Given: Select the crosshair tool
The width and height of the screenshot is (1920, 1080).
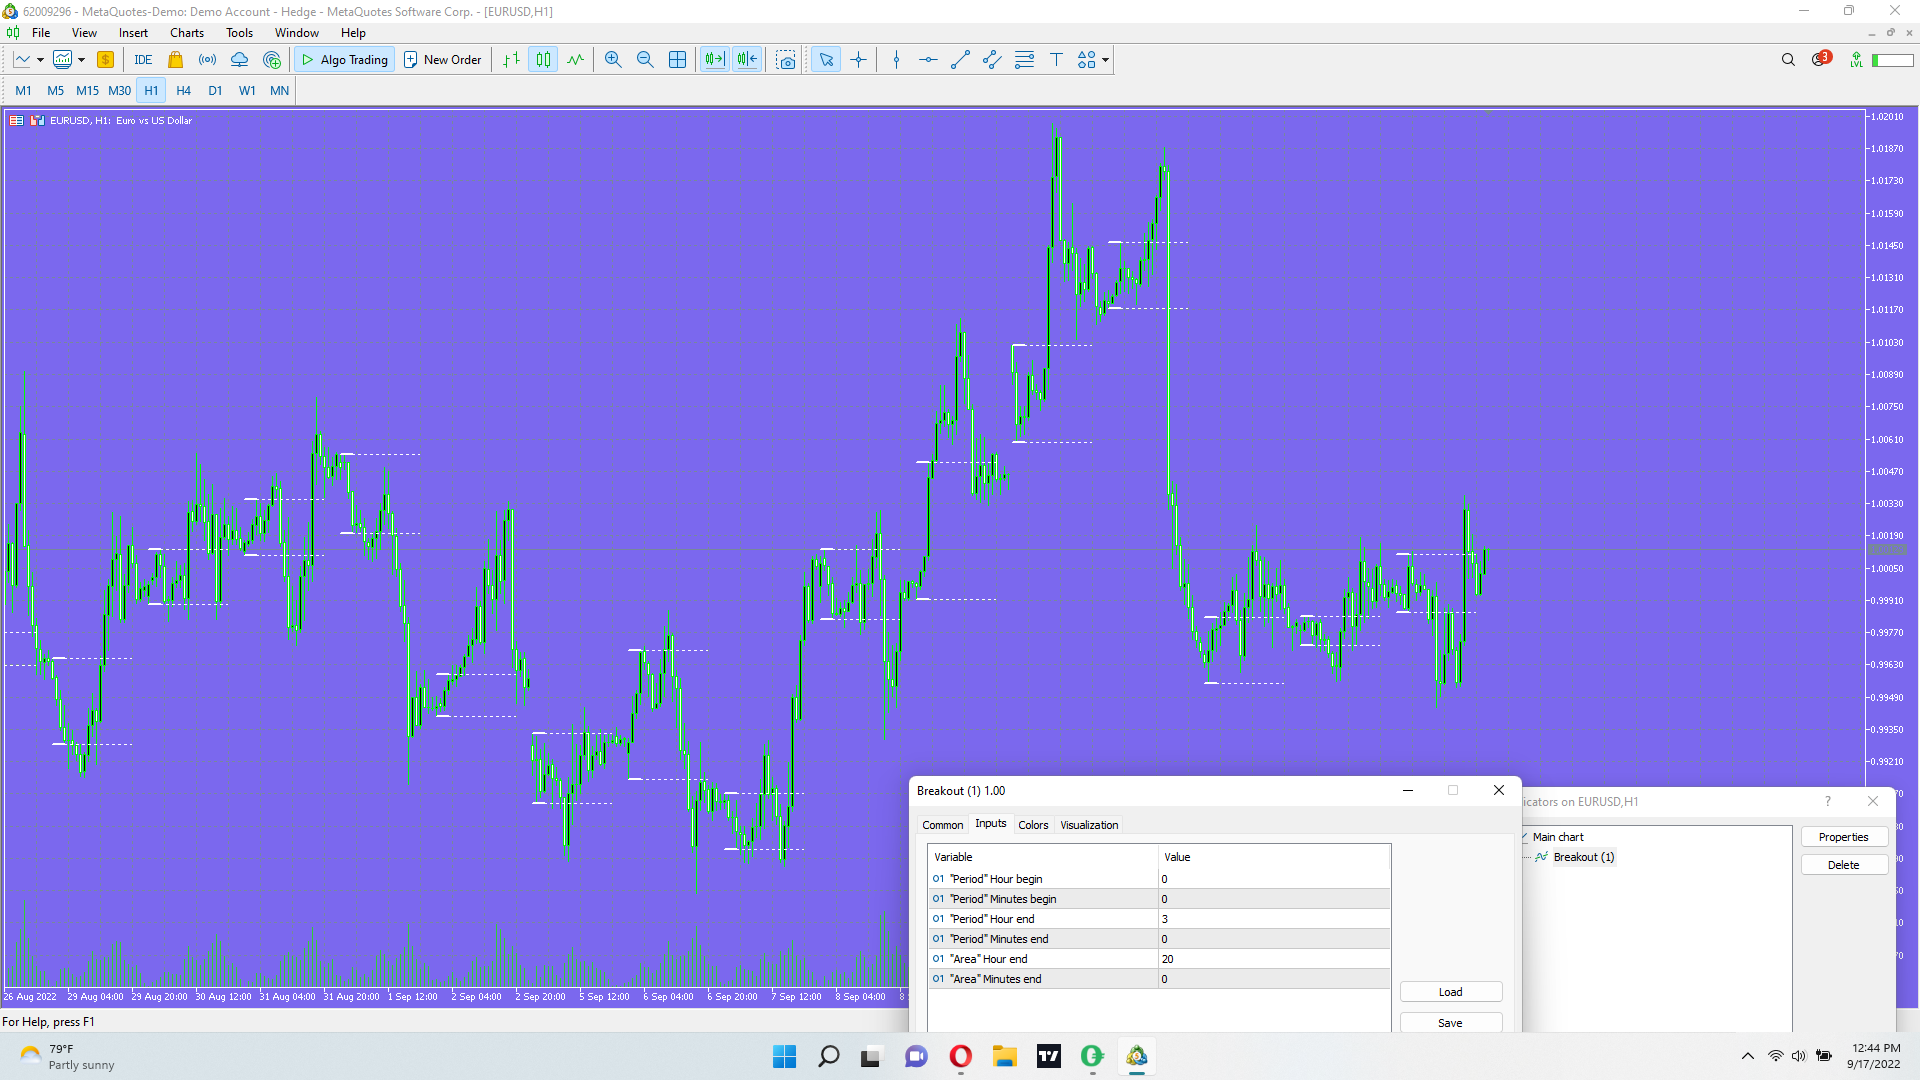Looking at the screenshot, I should coord(858,60).
